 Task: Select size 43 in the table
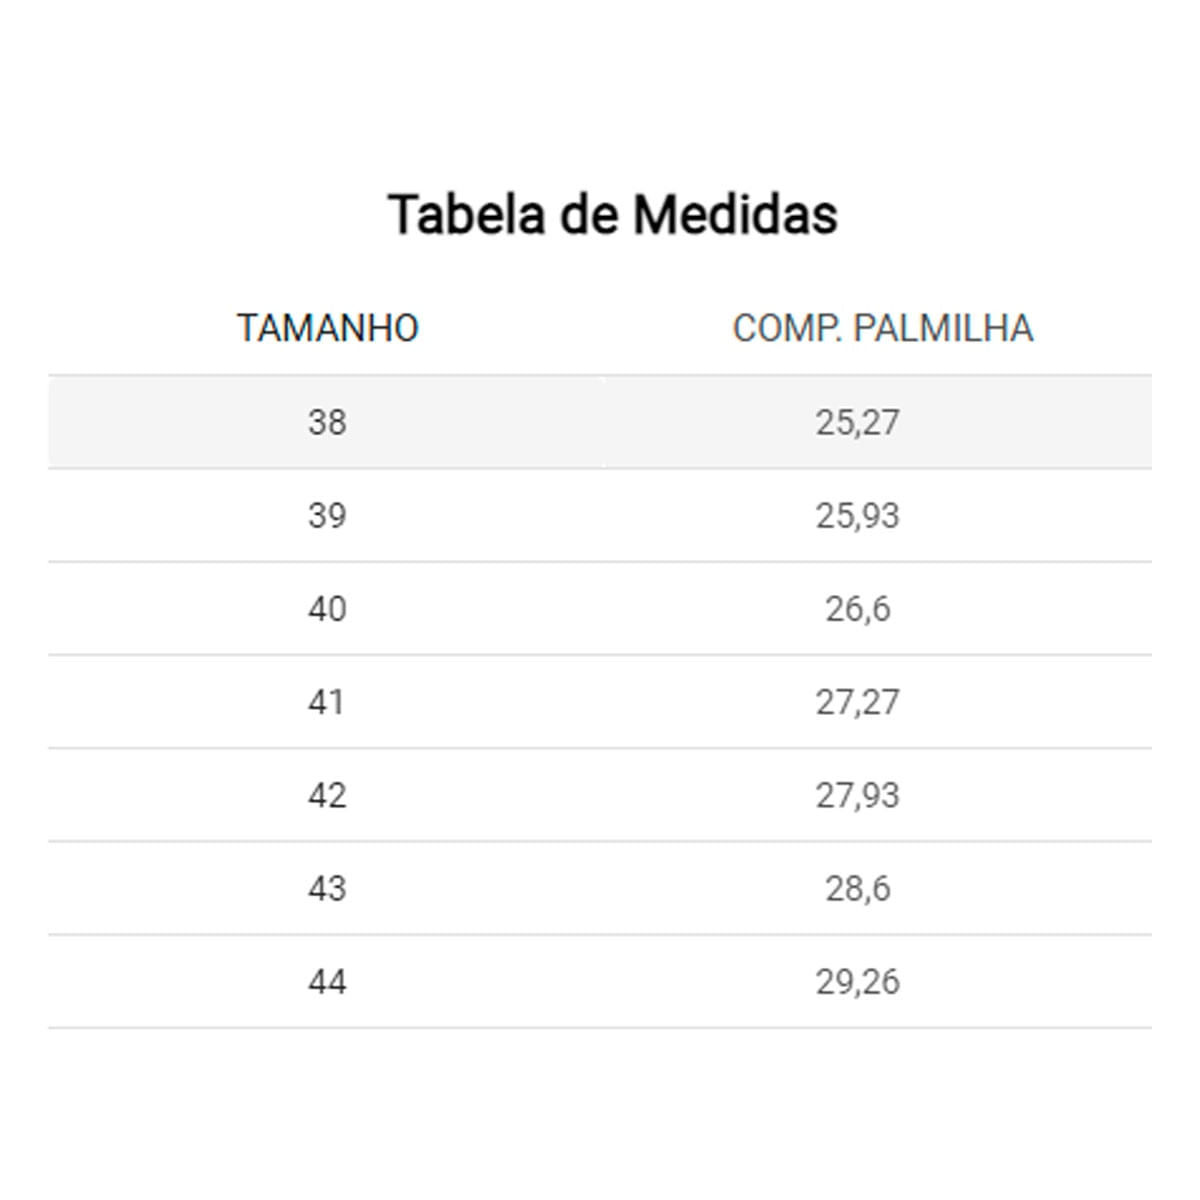click(x=327, y=888)
